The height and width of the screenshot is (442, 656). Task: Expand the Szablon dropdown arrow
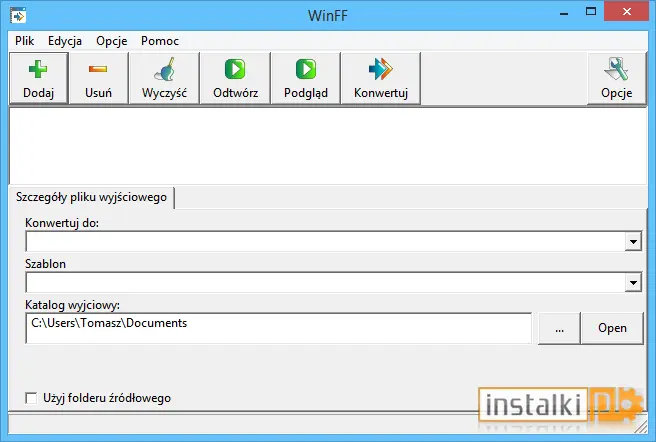[x=633, y=283]
